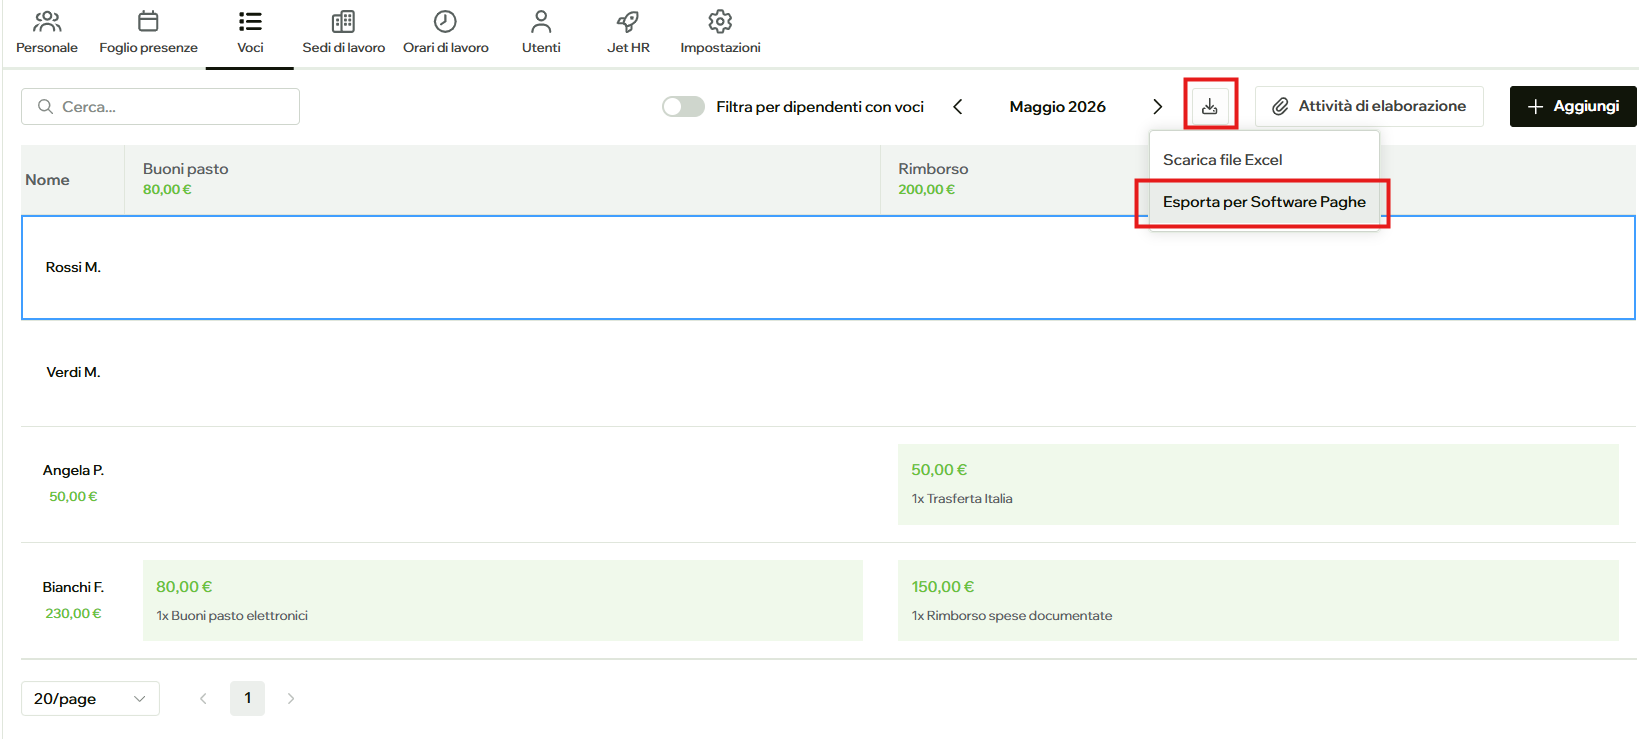Select page 1 in pagination
The image size is (1639, 739).
248,699
